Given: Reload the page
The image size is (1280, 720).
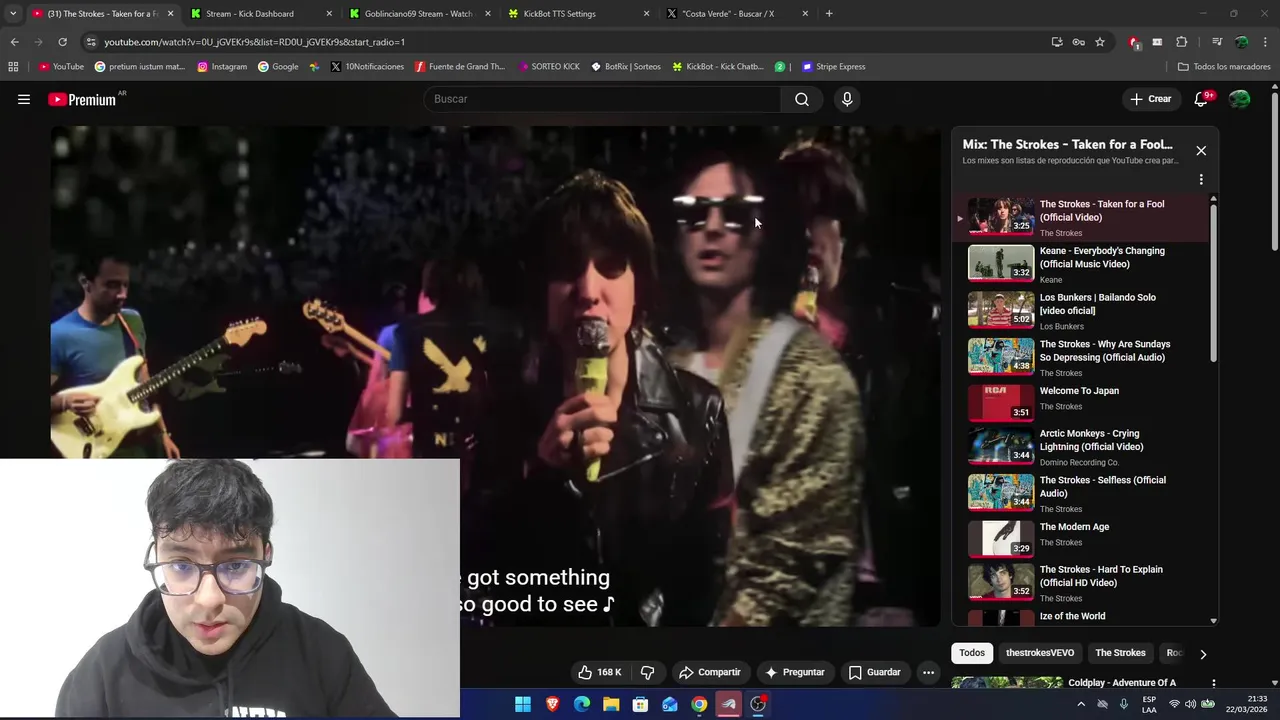Looking at the screenshot, I should click(62, 42).
